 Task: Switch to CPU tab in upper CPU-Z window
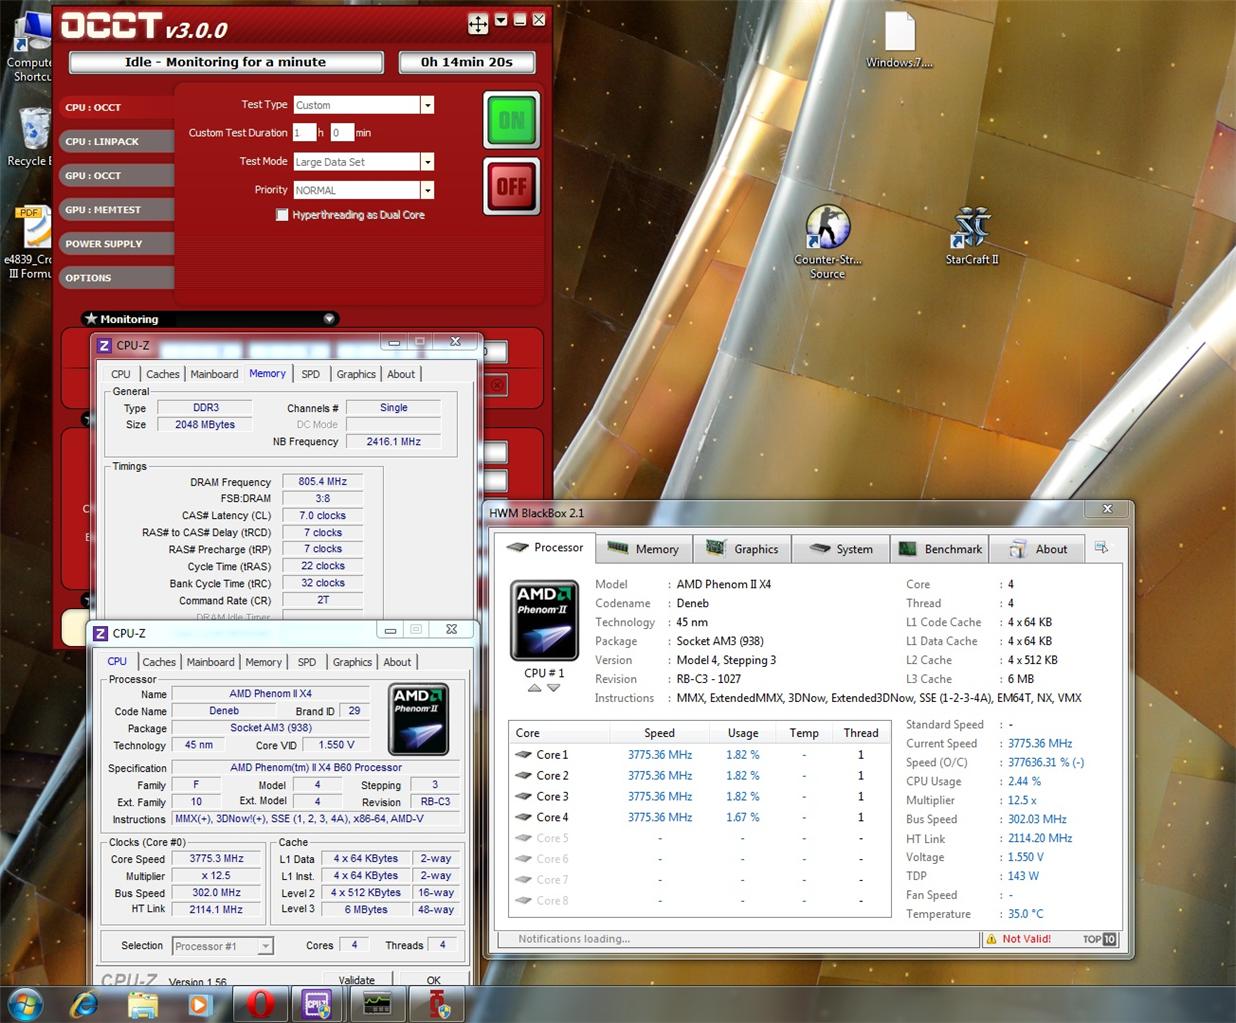tap(121, 374)
